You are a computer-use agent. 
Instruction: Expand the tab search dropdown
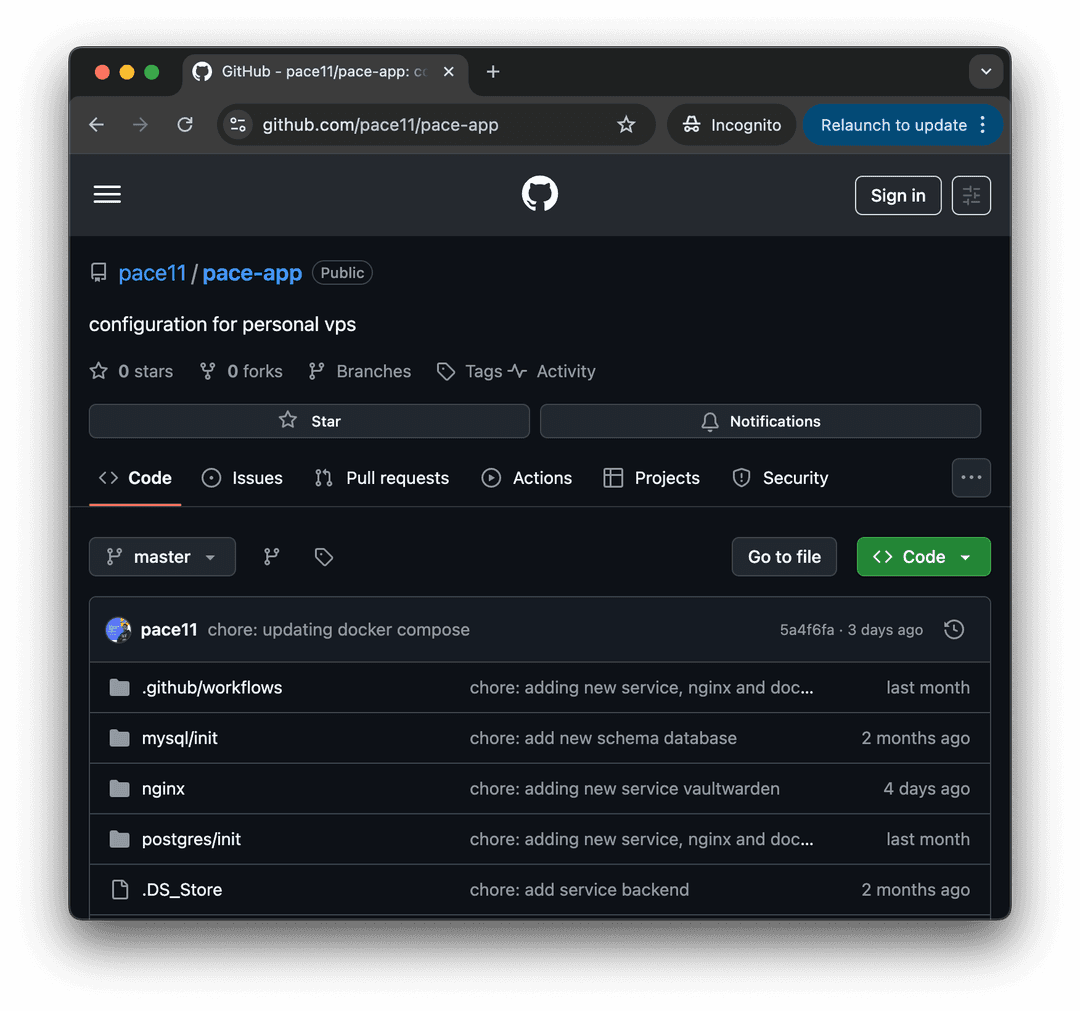pos(986,72)
